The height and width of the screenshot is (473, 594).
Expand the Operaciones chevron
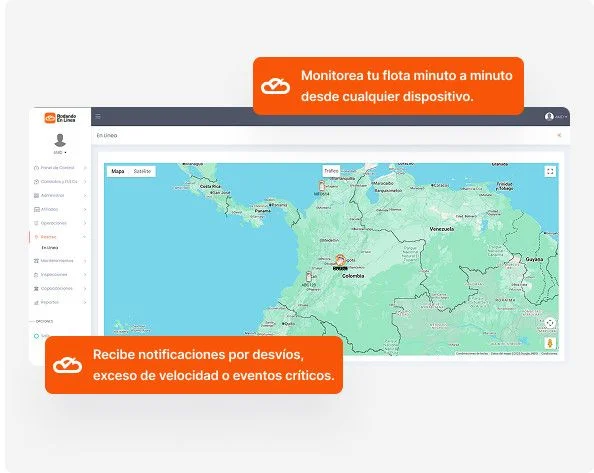coord(85,223)
